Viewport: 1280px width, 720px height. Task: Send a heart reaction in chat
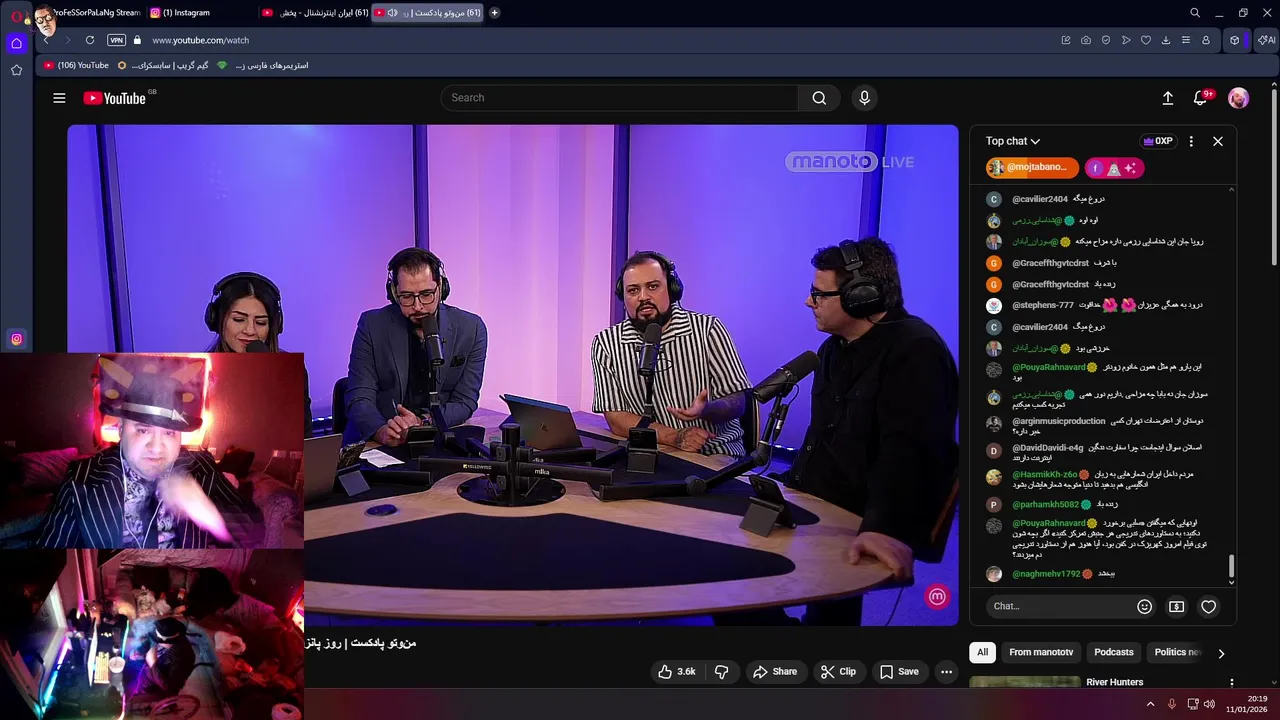pos(1209,606)
